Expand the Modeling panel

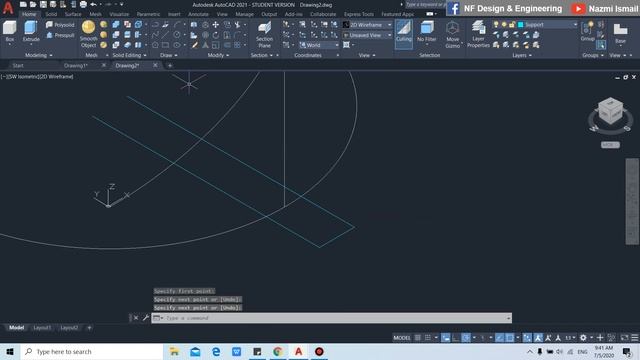tap(39, 55)
